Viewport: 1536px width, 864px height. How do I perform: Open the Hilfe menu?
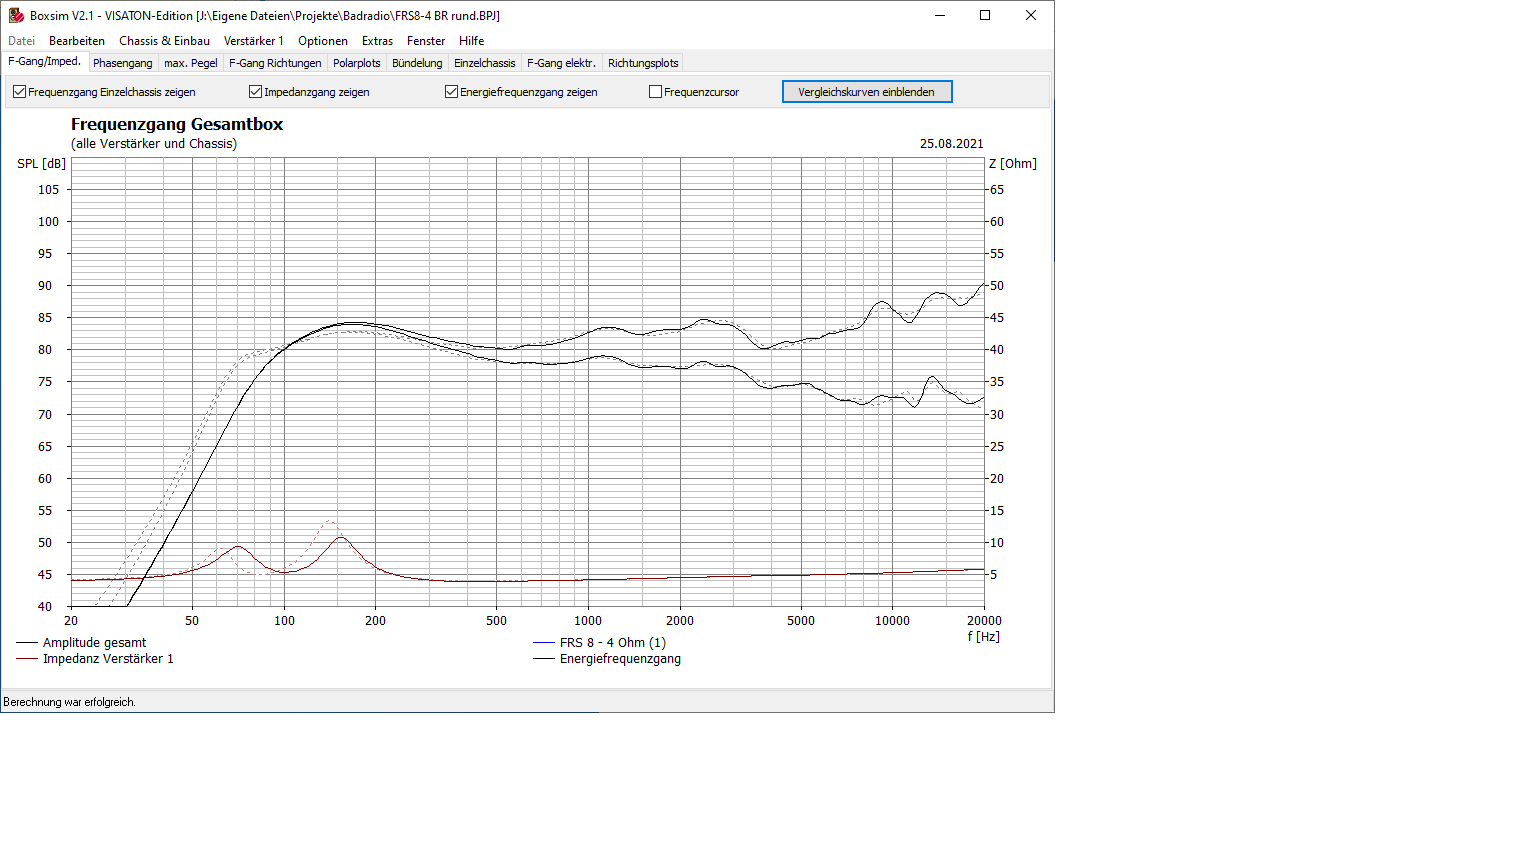pos(471,41)
